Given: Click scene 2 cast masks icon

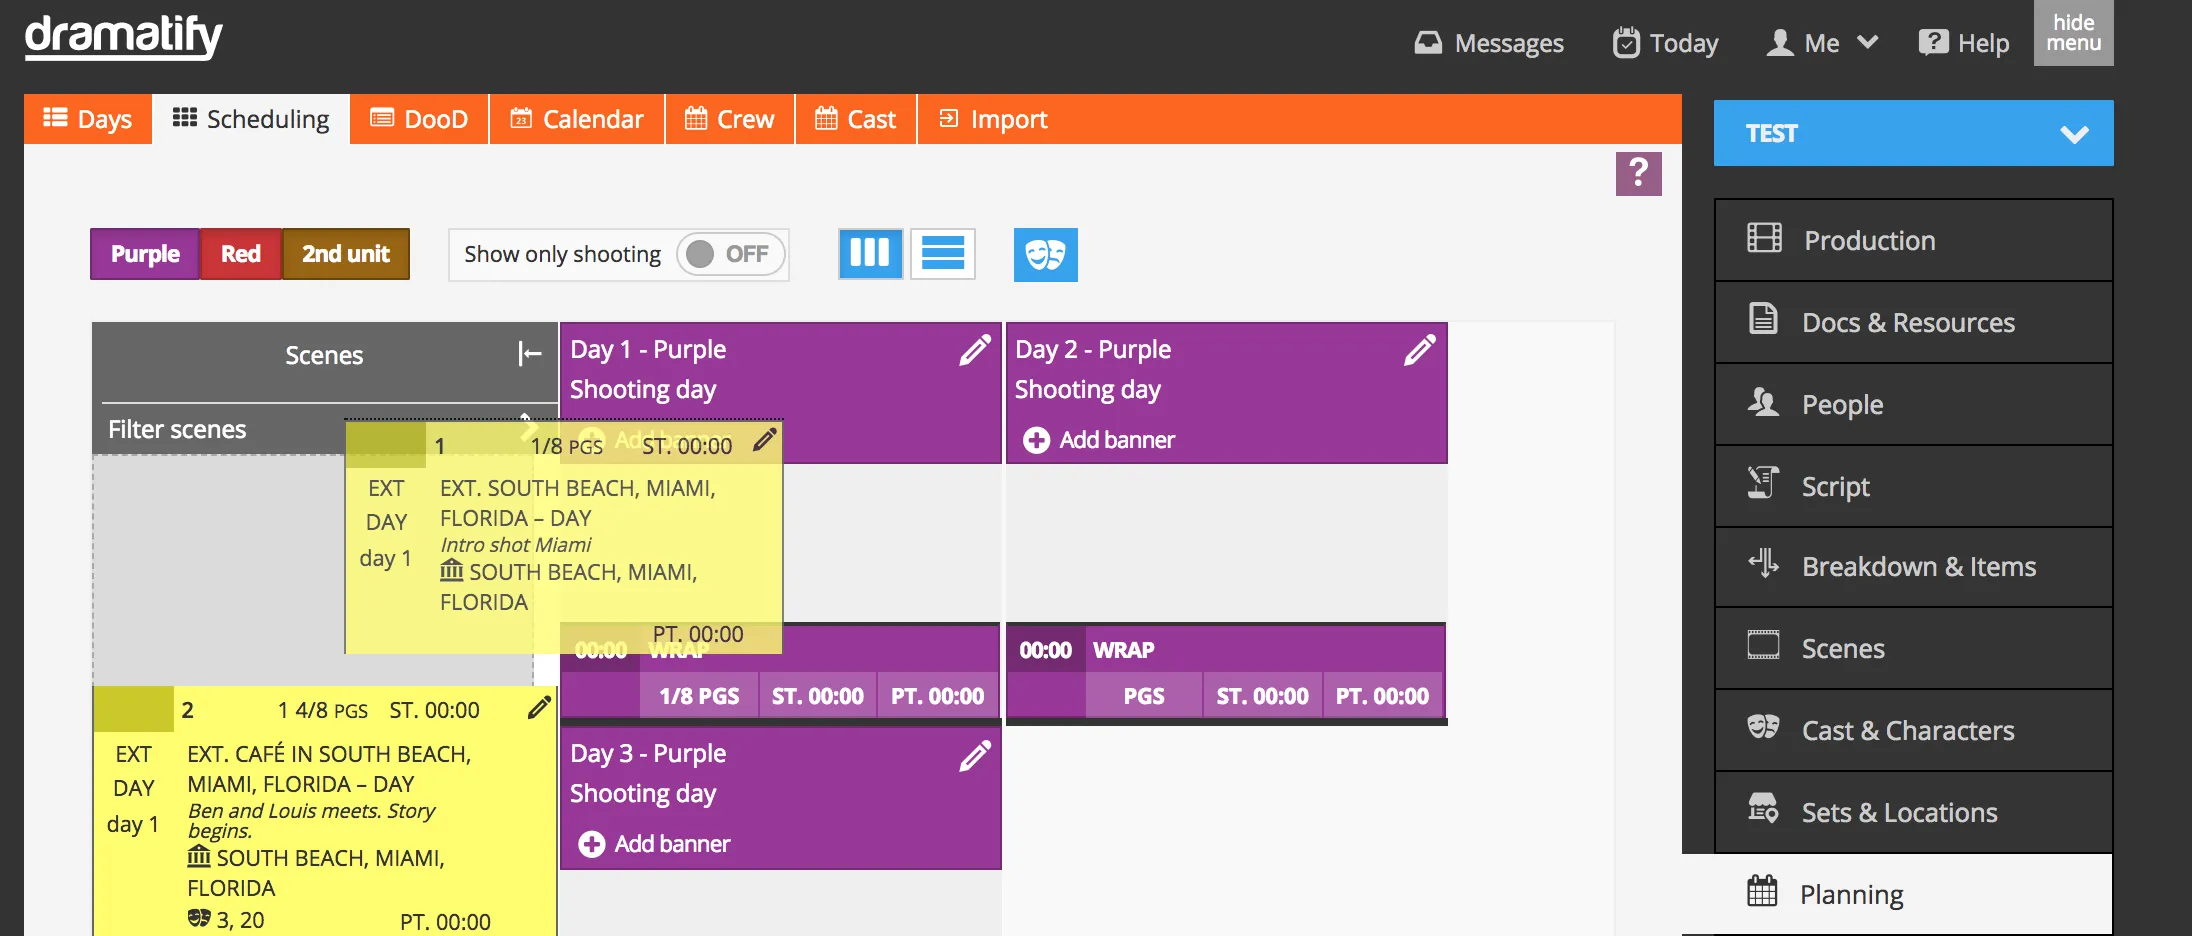Looking at the screenshot, I should tap(199, 918).
